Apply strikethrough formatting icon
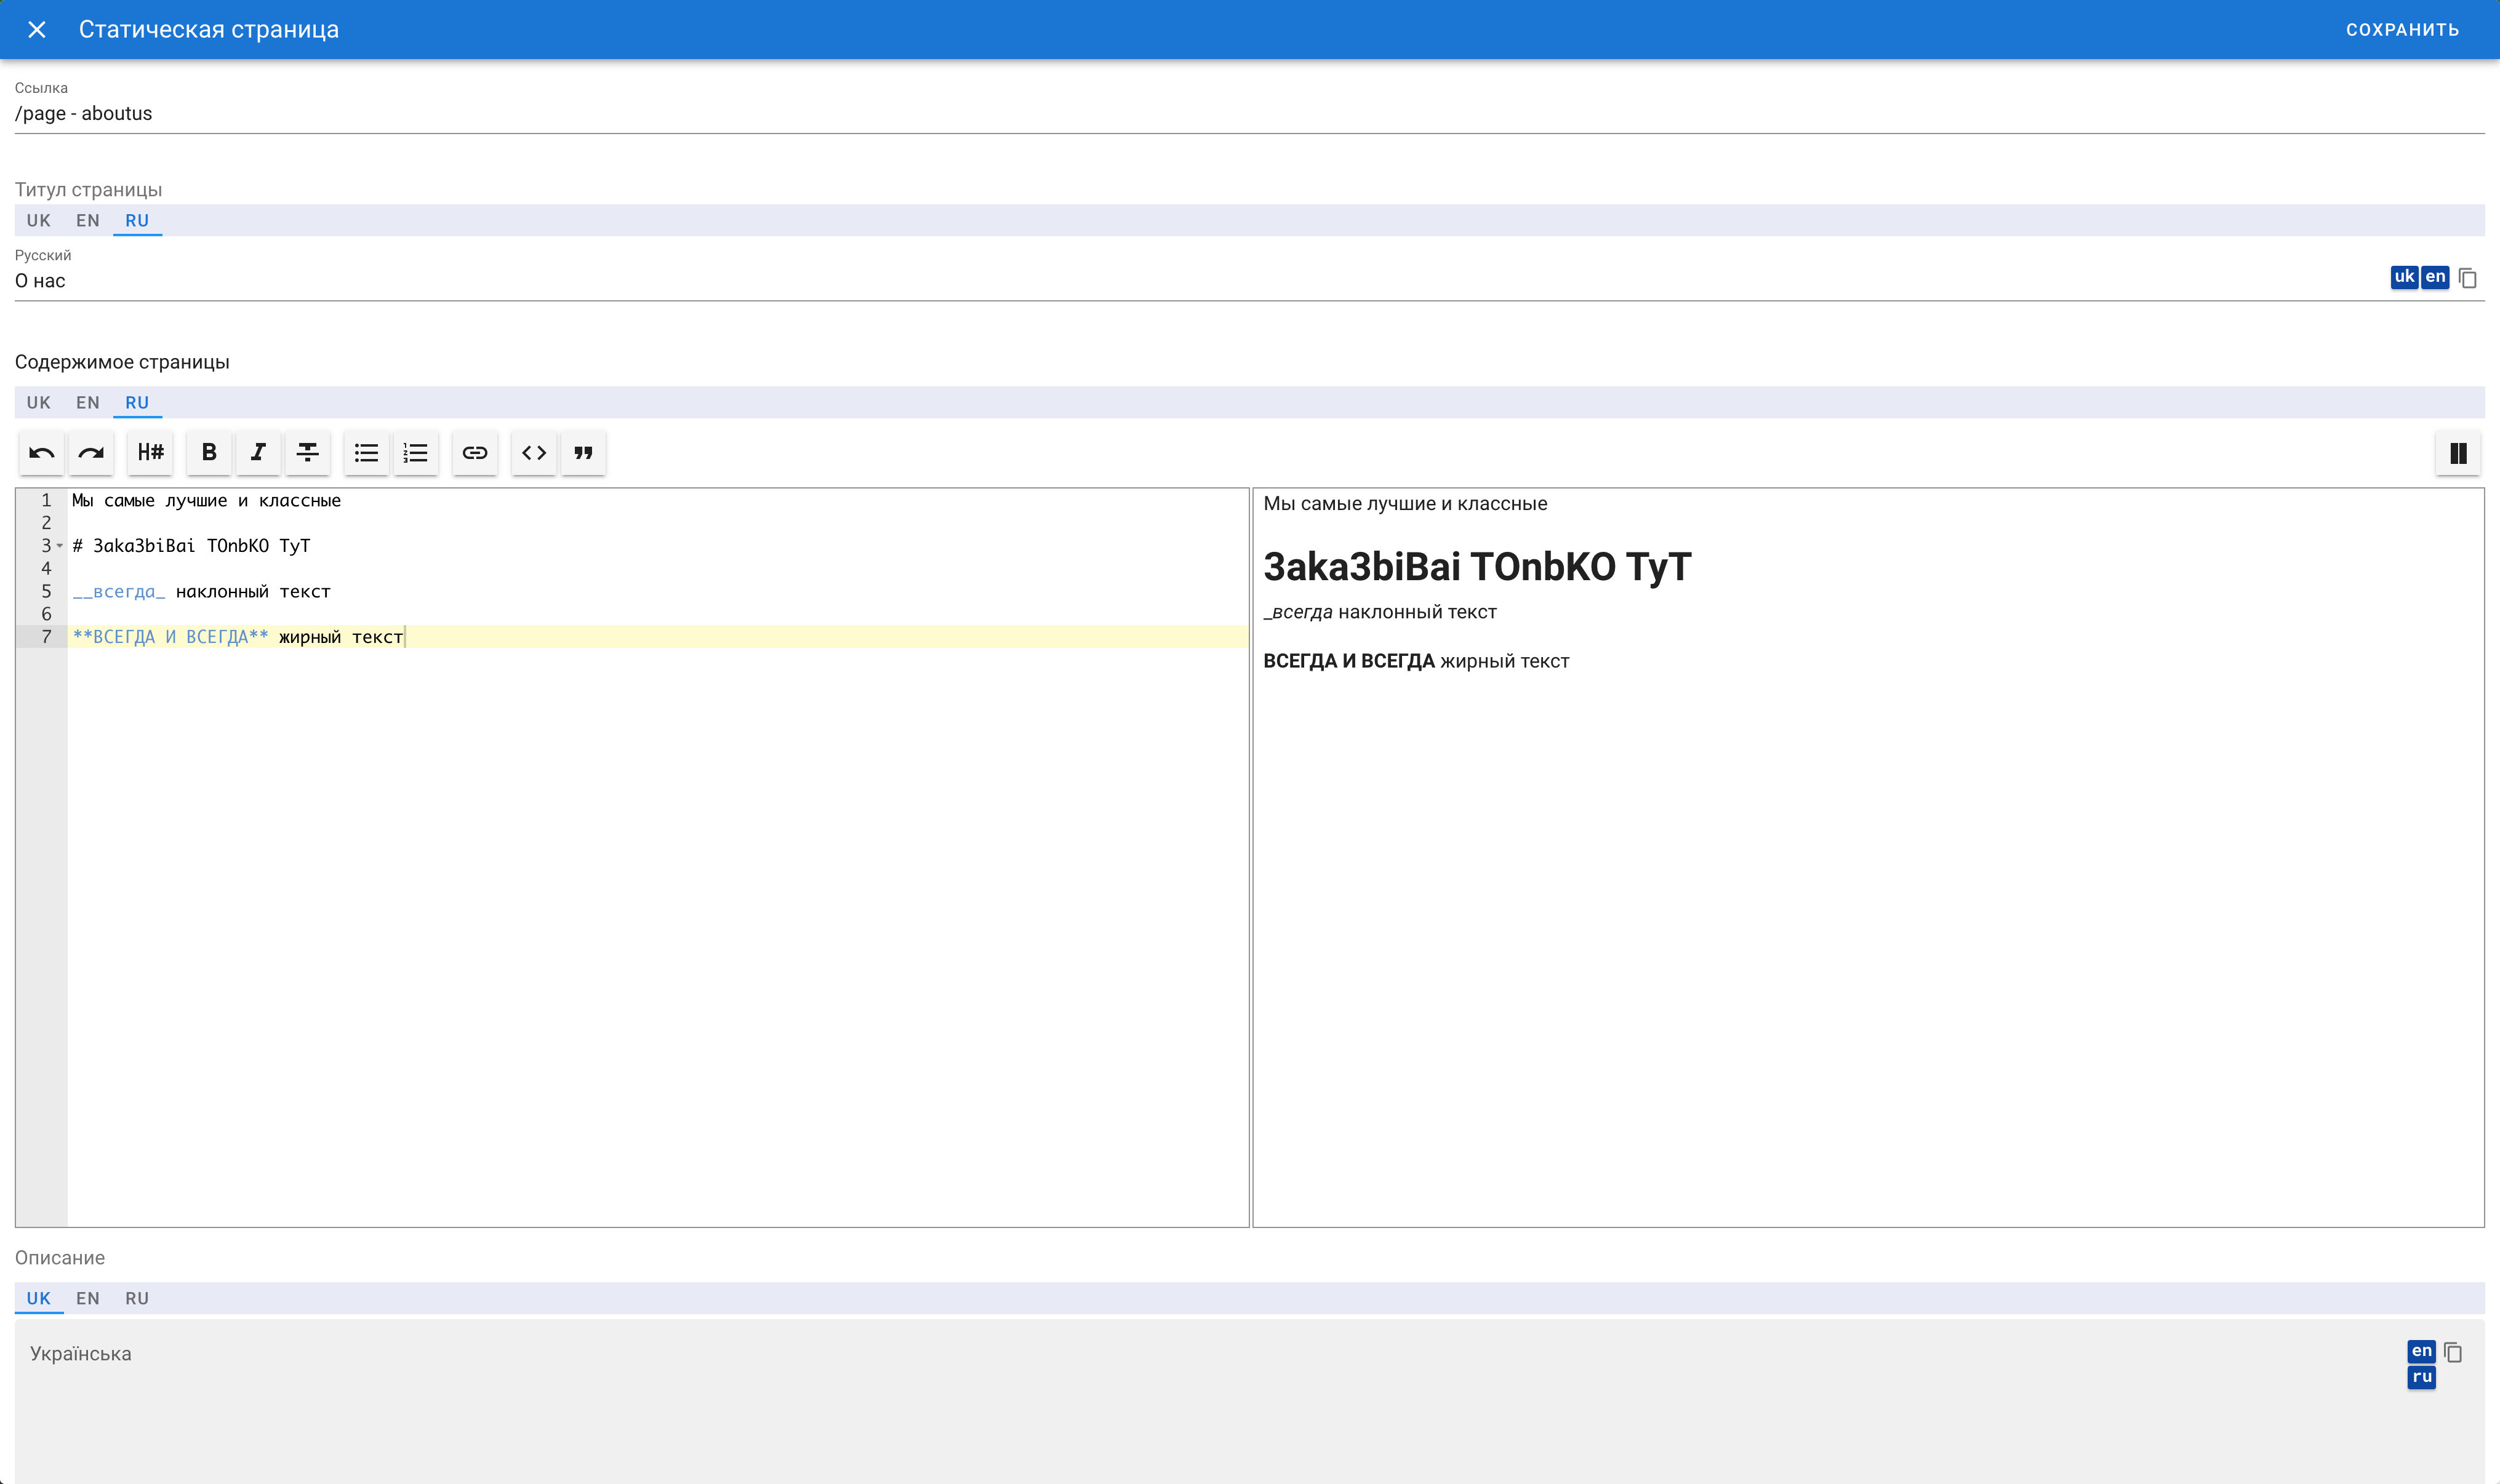2500x1484 pixels. click(308, 453)
